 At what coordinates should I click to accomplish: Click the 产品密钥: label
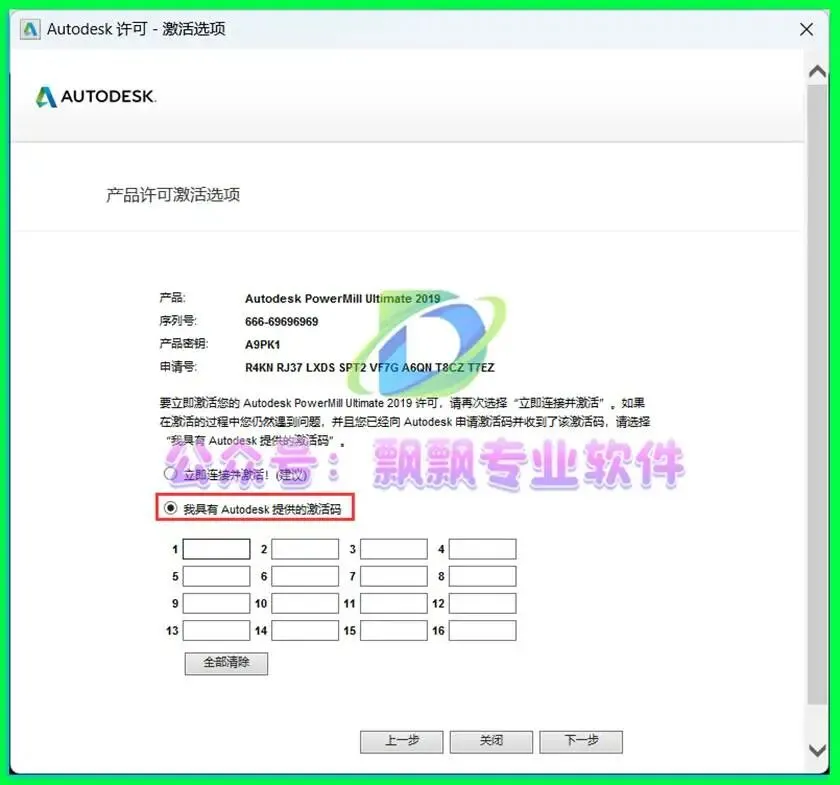(184, 344)
